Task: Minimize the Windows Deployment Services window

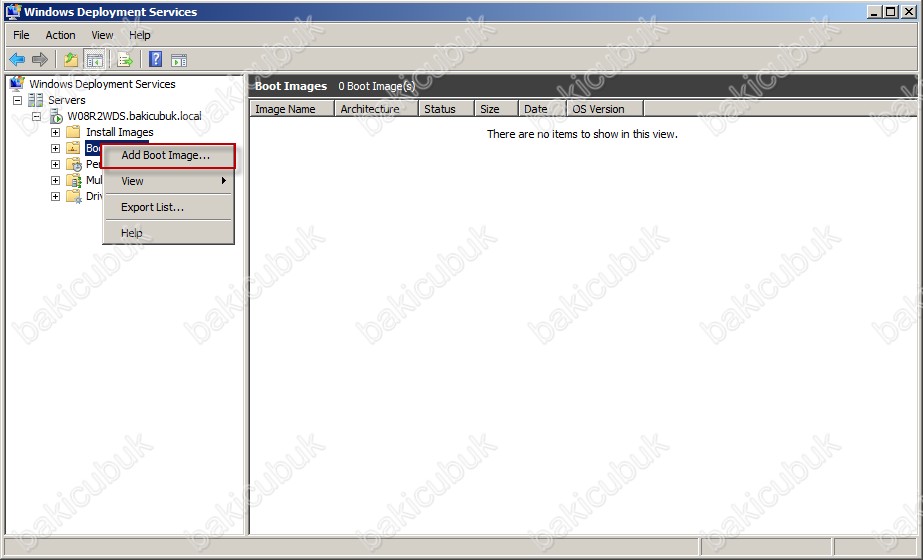Action: coord(874,12)
